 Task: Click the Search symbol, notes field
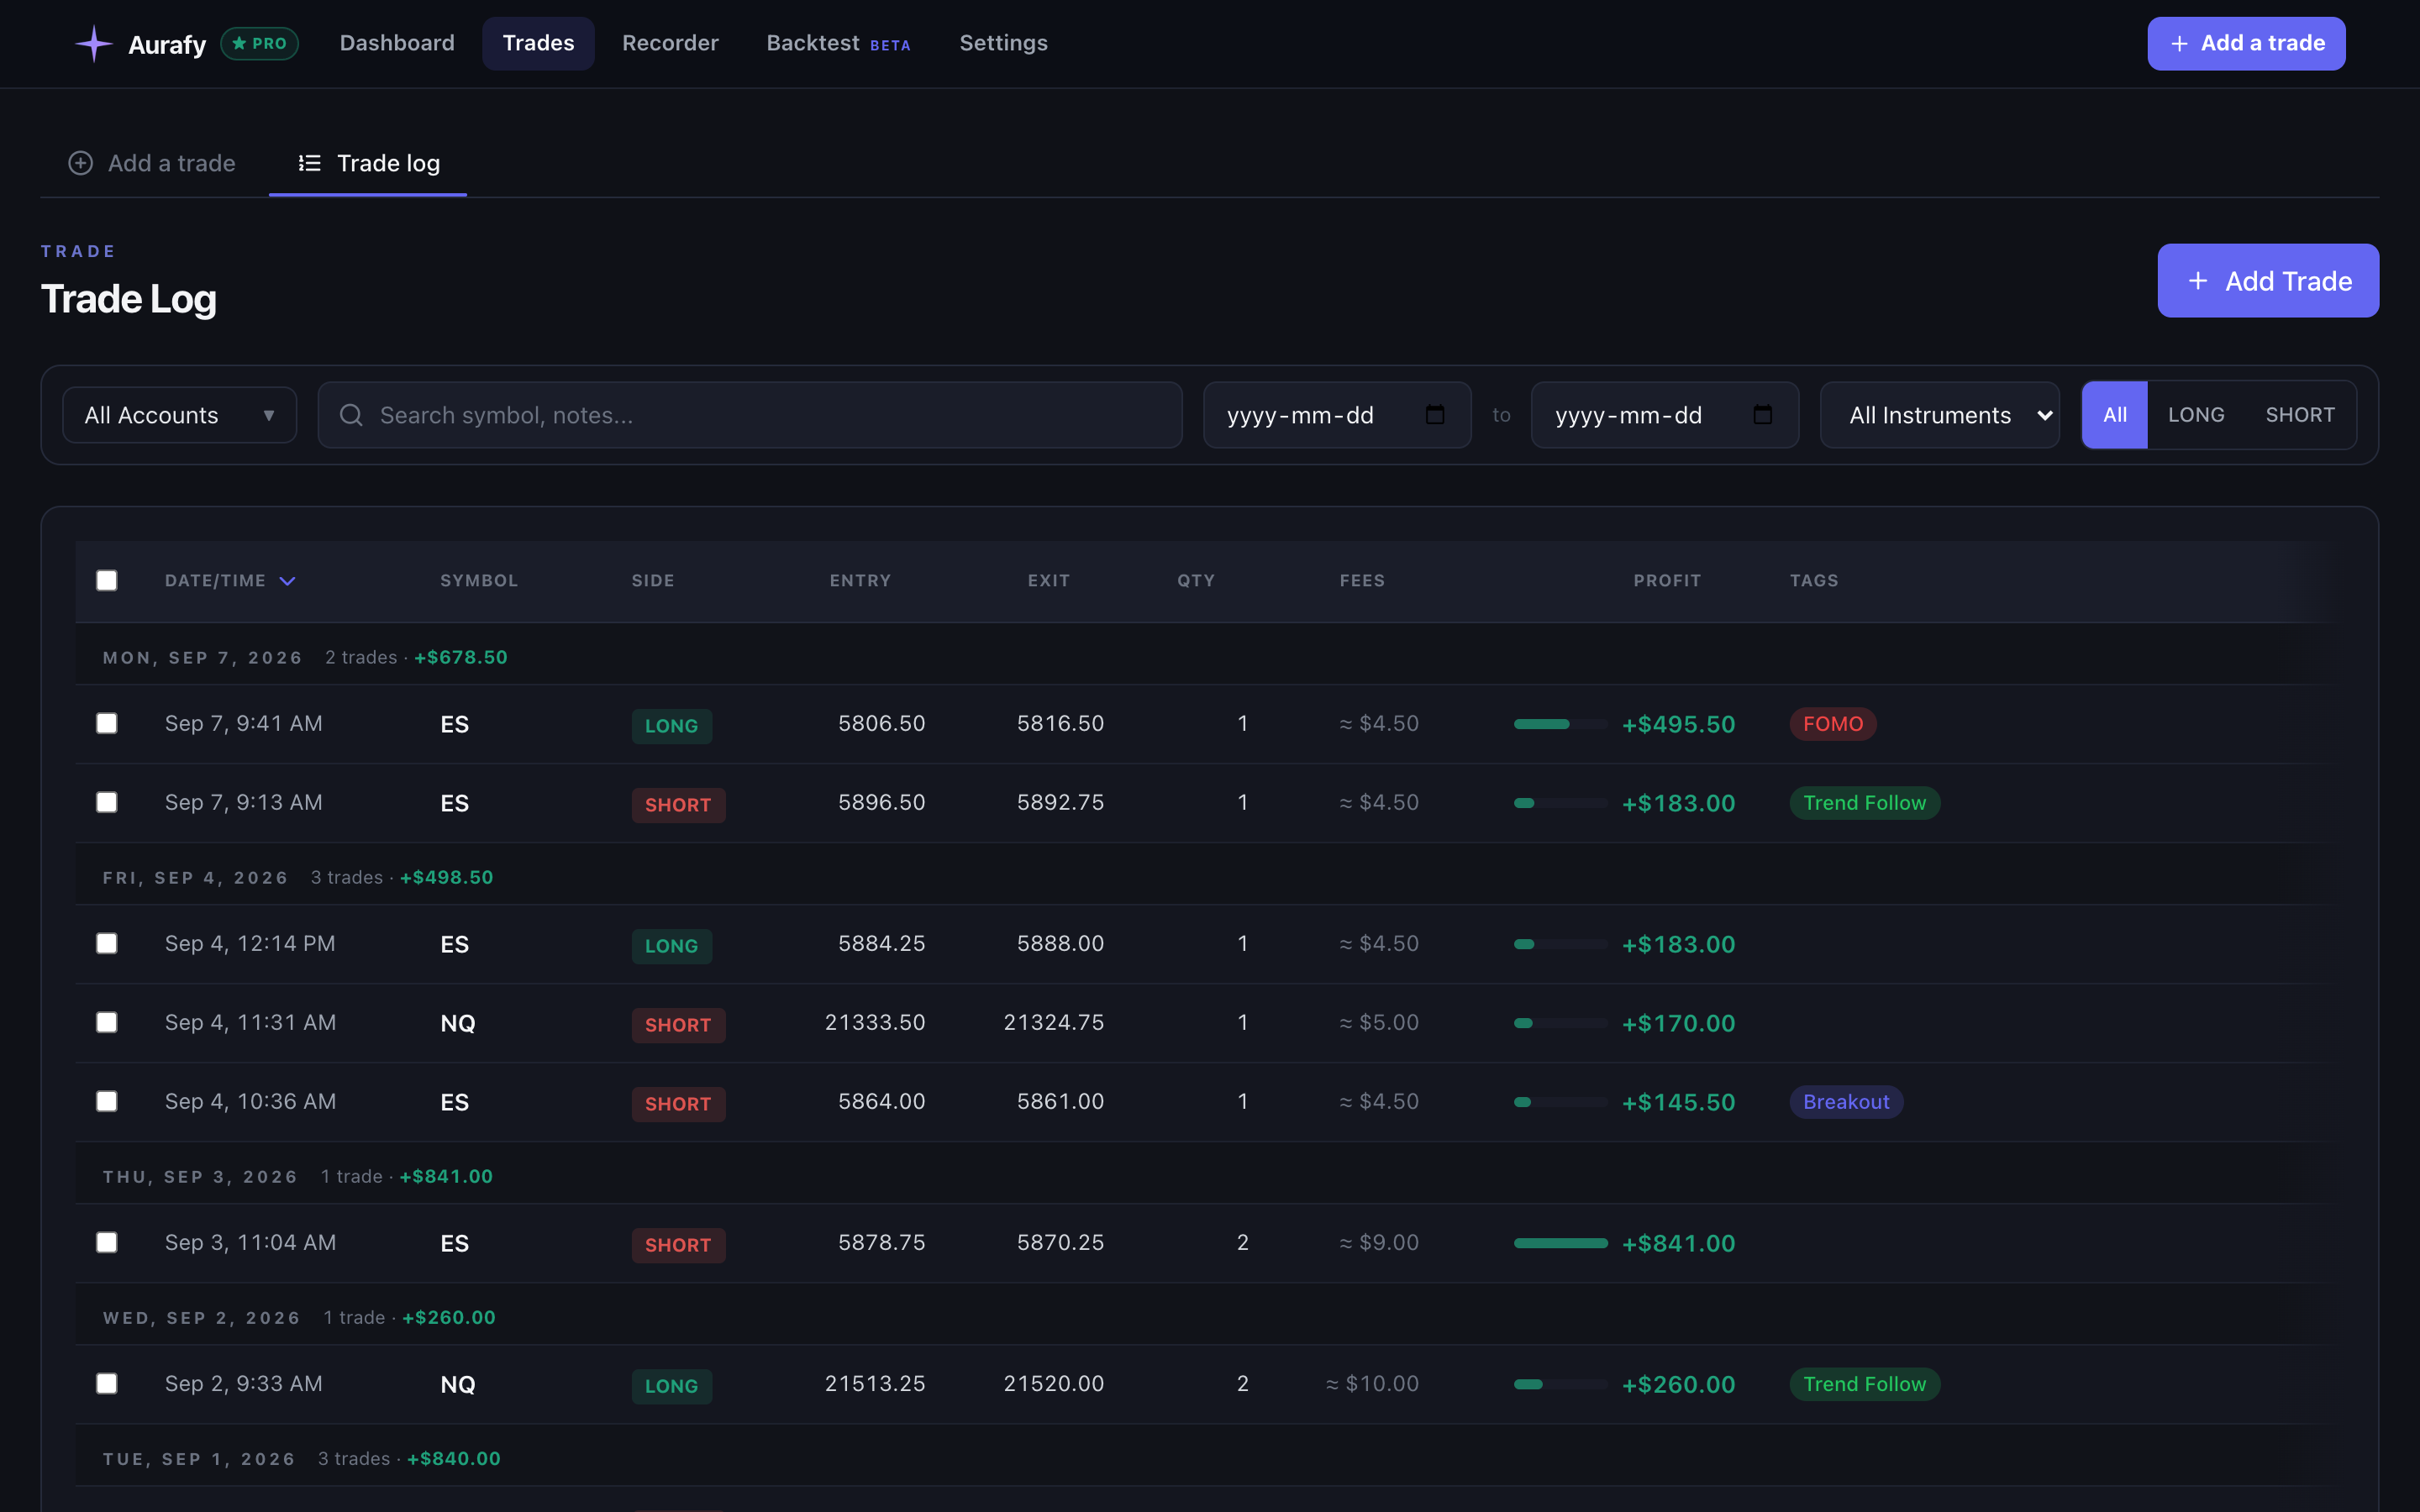click(750, 415)
